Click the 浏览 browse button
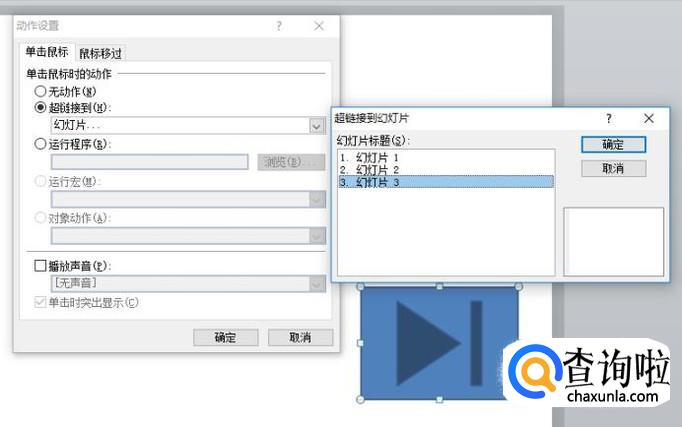Image resolution: width=682 pixels, height=427 pixels. tap(291, 162)
